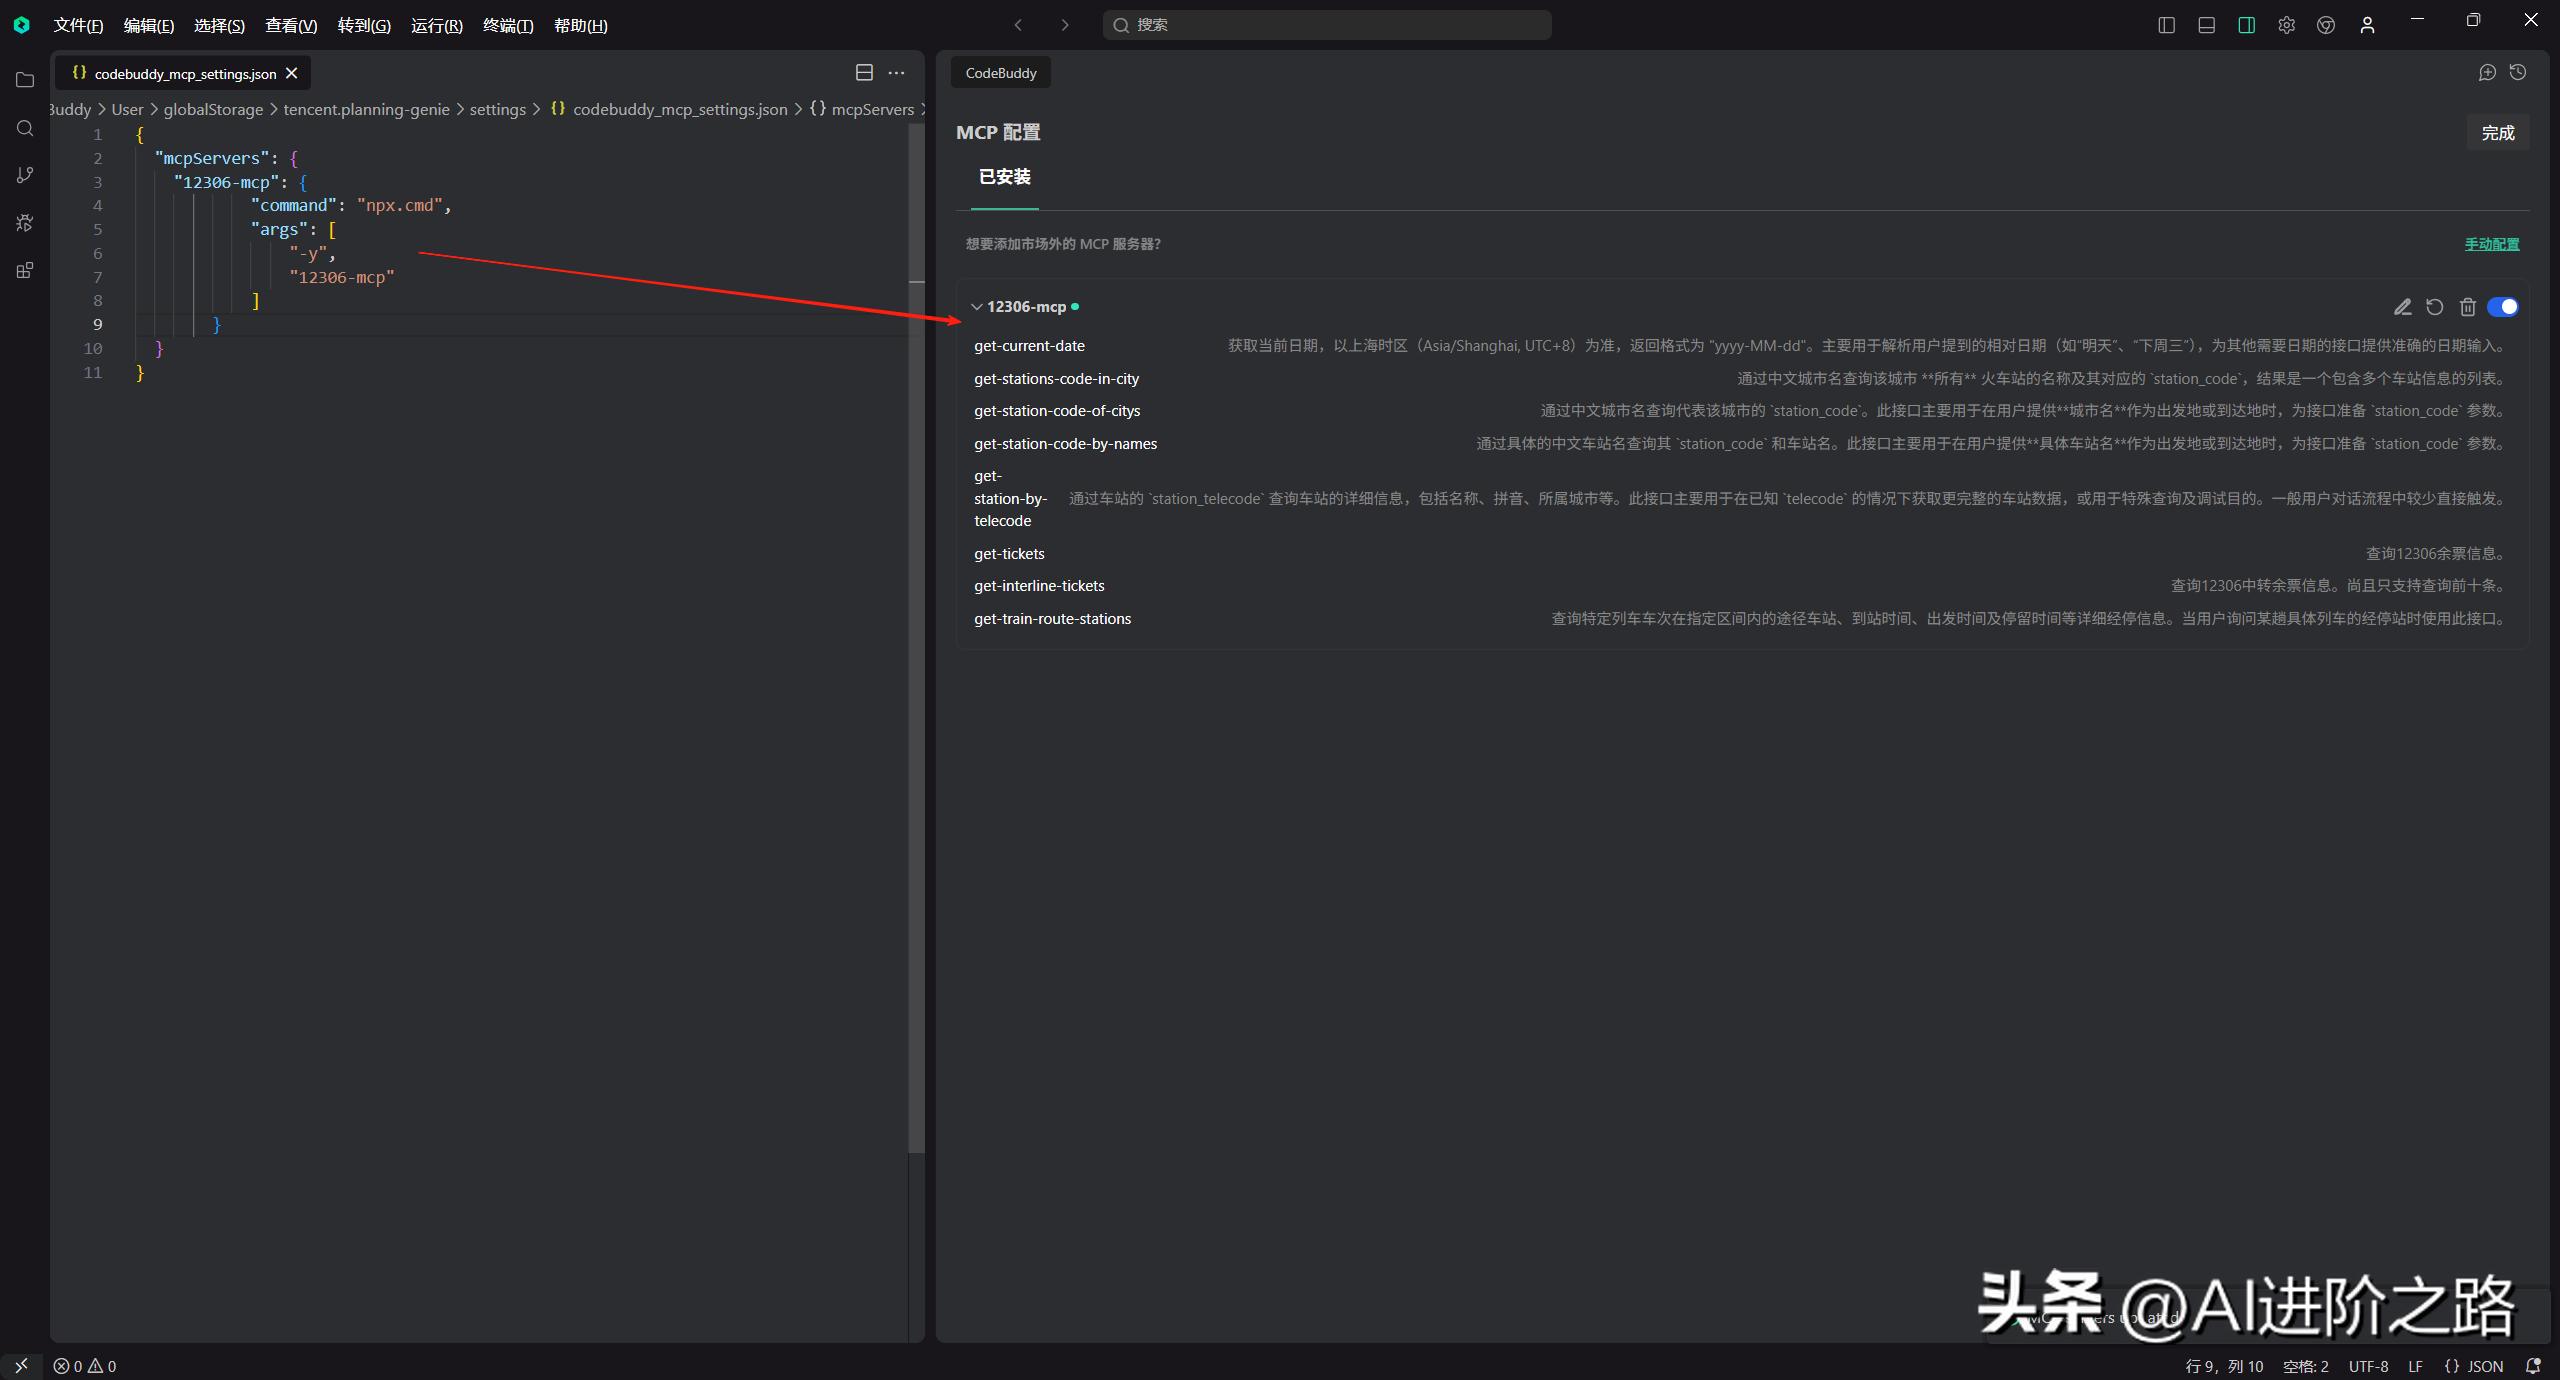Collapse the 12306-mcp tools list
Image resolution: width=2560 pixels, height=1380 pixels.
[x=975, y=307]
